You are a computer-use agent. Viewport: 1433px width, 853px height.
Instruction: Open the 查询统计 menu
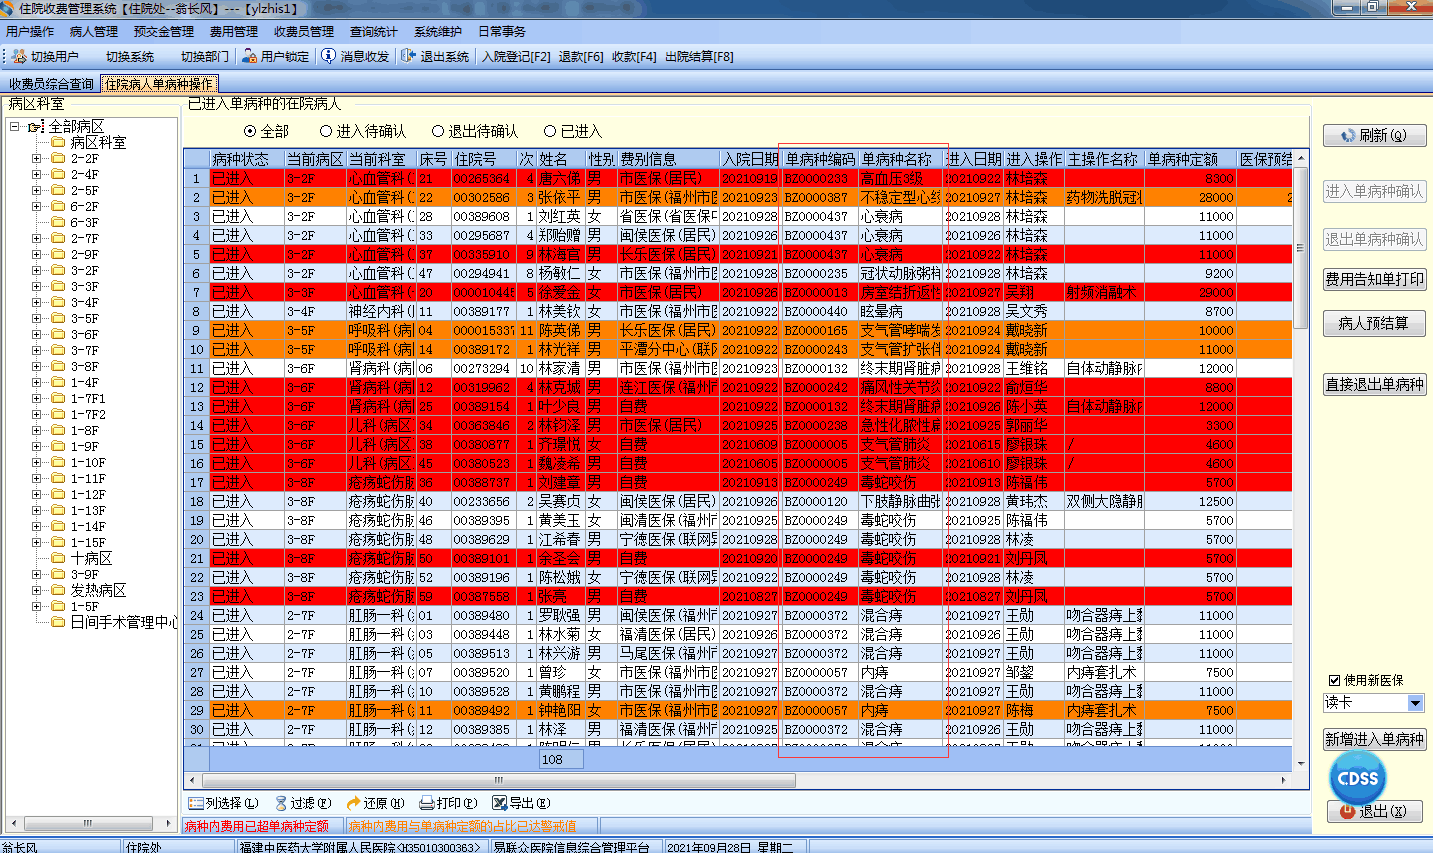click(373, 32)
